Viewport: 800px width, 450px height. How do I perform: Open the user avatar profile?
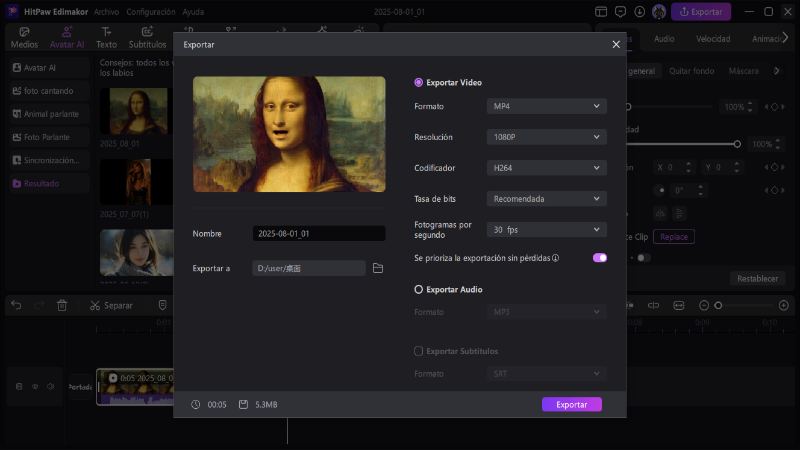coord(659,12)
